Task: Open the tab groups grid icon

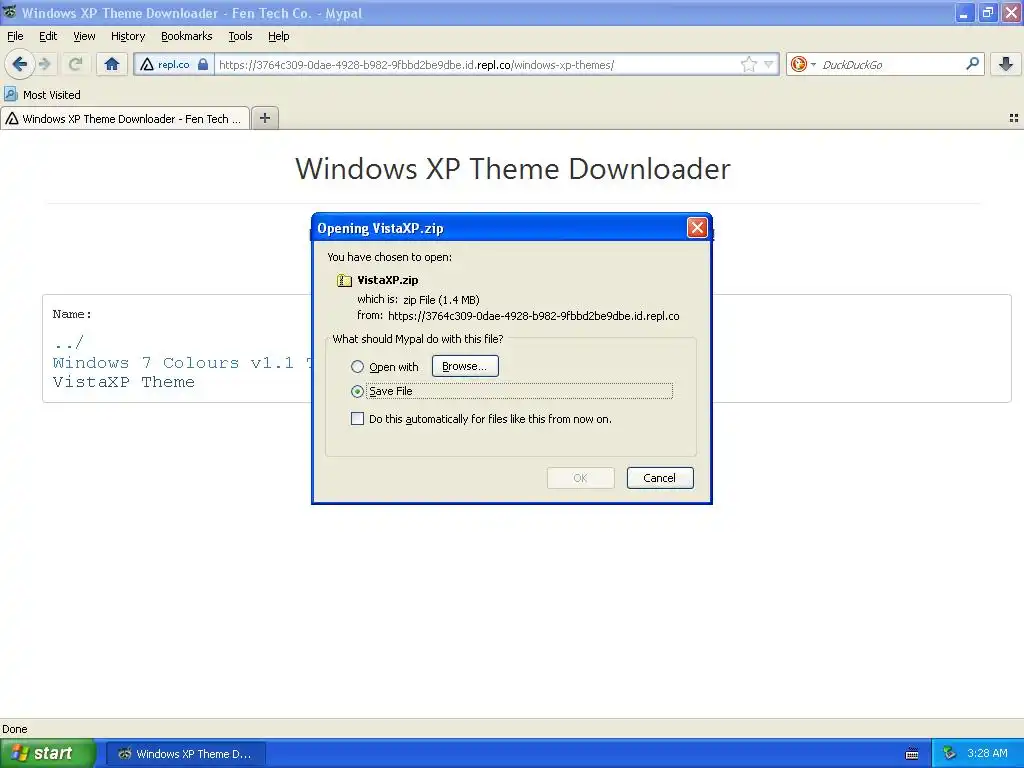Action: pyautogui.click(x=1014, y=118)
